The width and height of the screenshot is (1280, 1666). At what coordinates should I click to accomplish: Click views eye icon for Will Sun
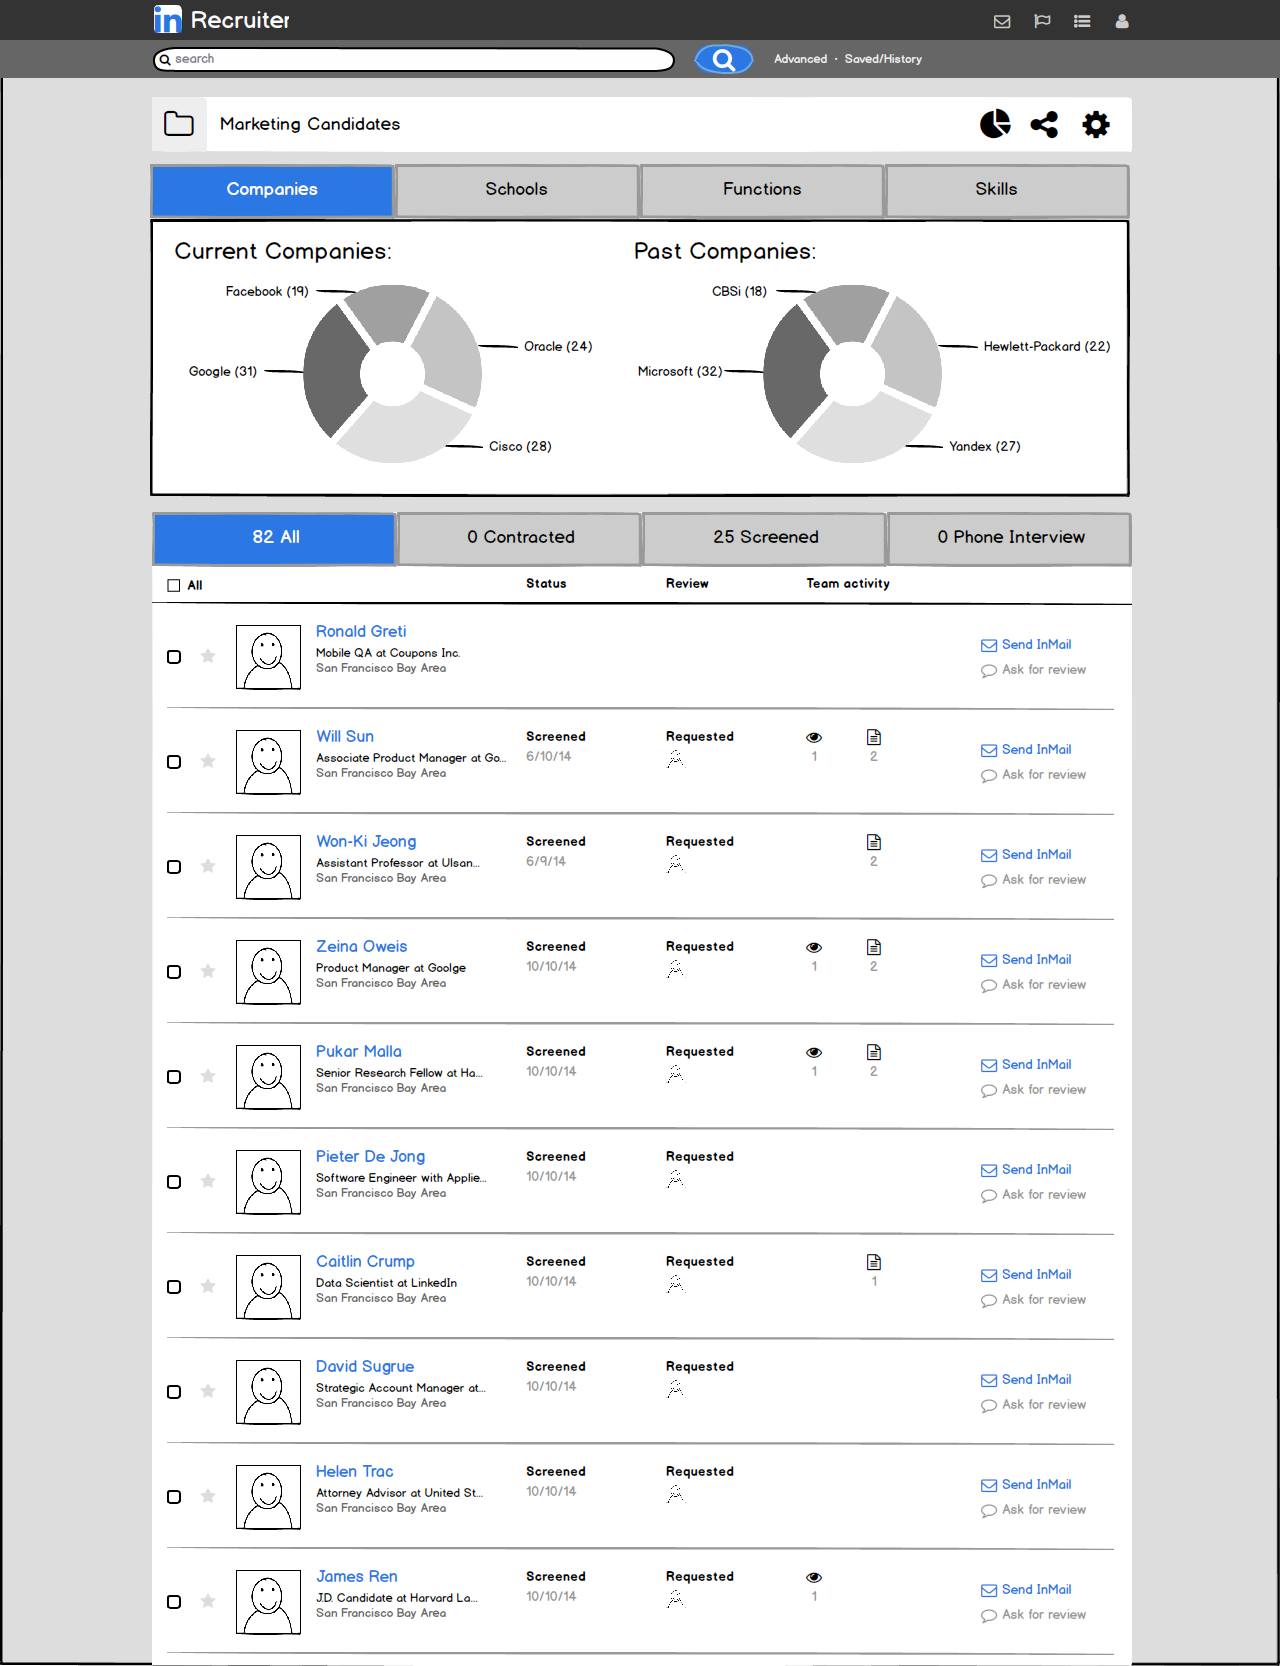(x=814, y=738)
